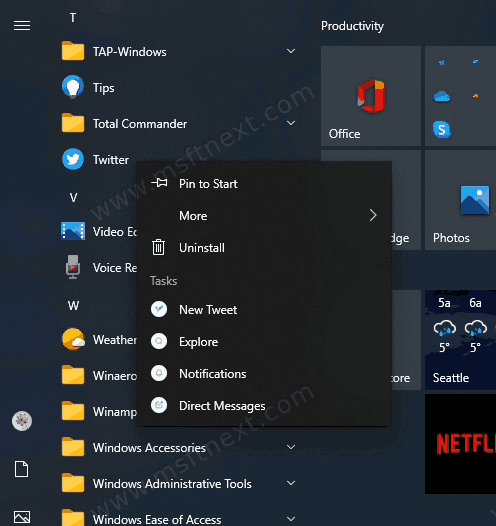496x526 pixels.
Task: Click the Notifications bell task icon
Action: [x=159, y=373]
